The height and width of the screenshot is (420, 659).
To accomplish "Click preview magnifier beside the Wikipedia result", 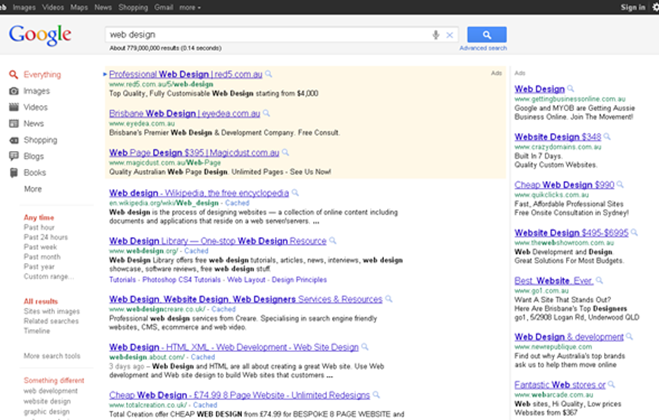I will [x=296, y=192].
